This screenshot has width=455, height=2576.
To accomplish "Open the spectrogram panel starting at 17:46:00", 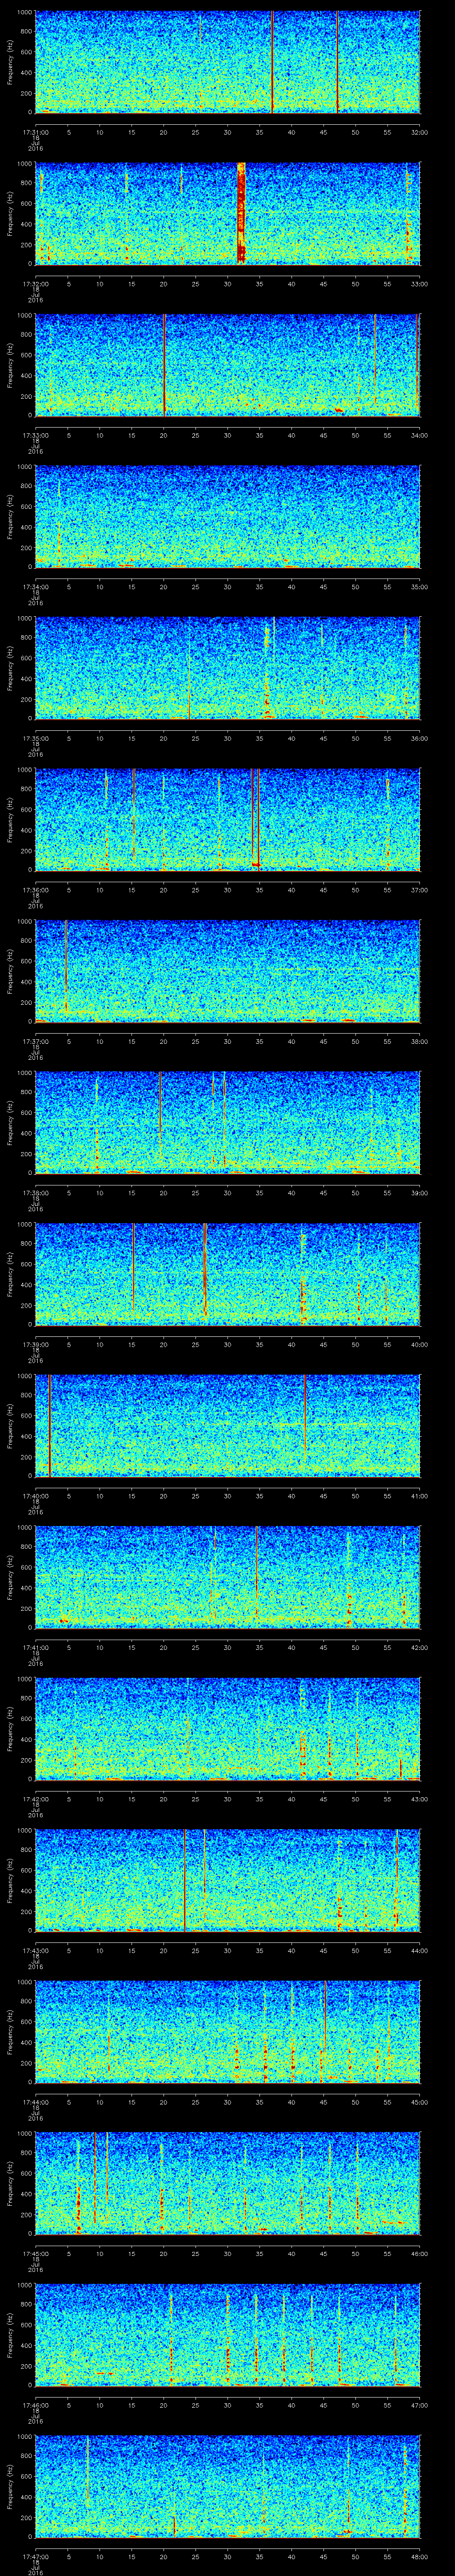I will click(227, 2334).
